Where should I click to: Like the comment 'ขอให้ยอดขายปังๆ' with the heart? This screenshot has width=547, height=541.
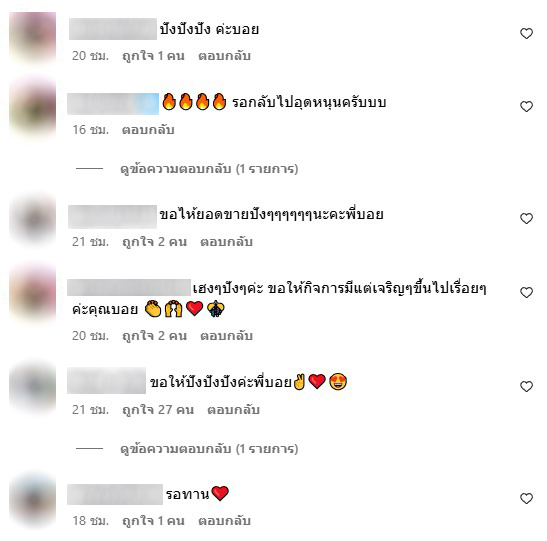pyautogui.click(x=526, y=218)
